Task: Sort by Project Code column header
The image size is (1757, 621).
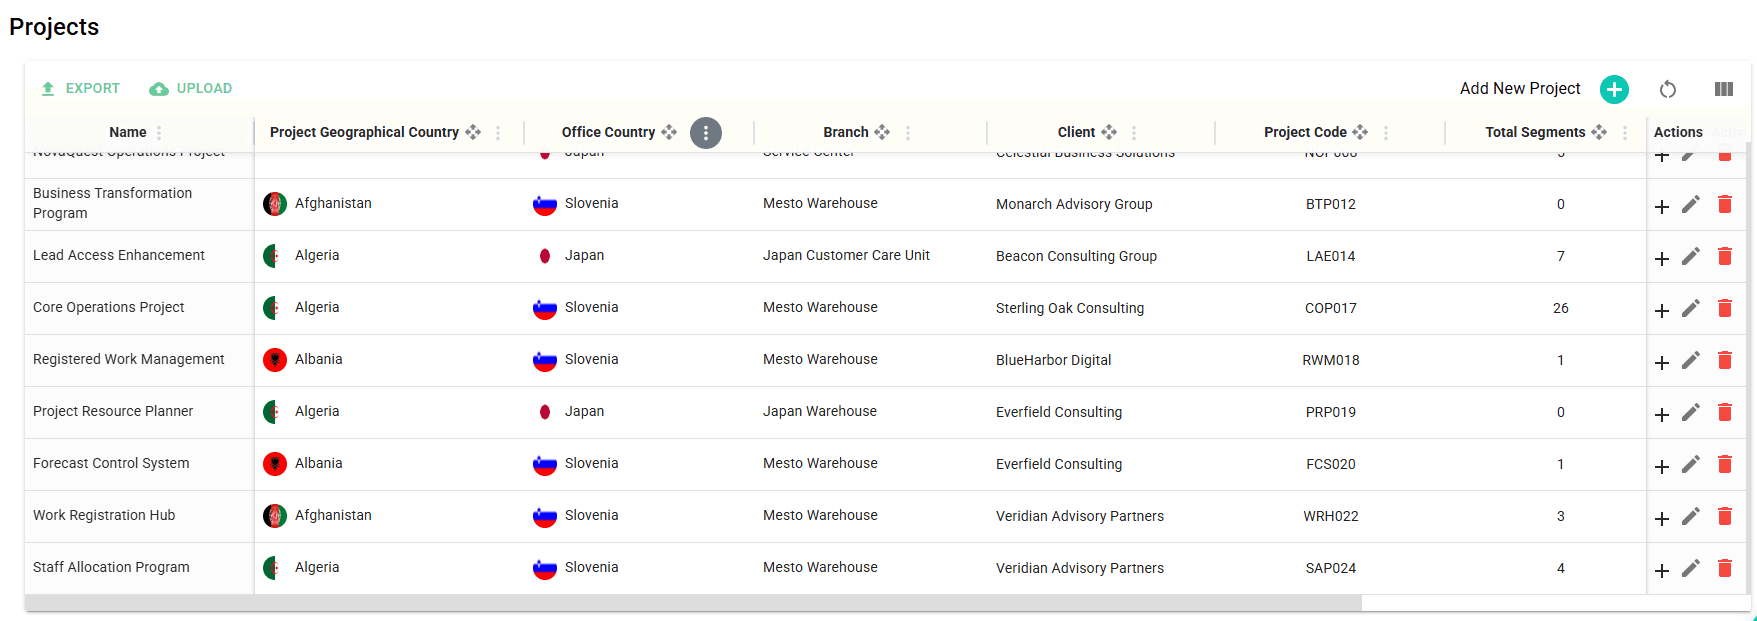Action: click(x=1305, y=132)
